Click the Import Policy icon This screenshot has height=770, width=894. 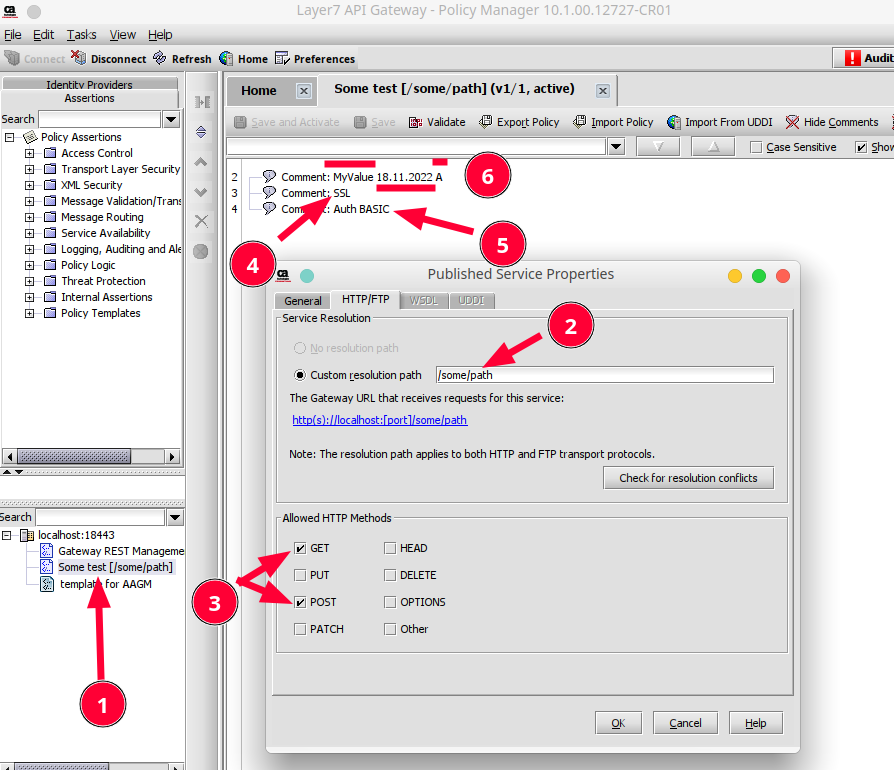point(581,123)
